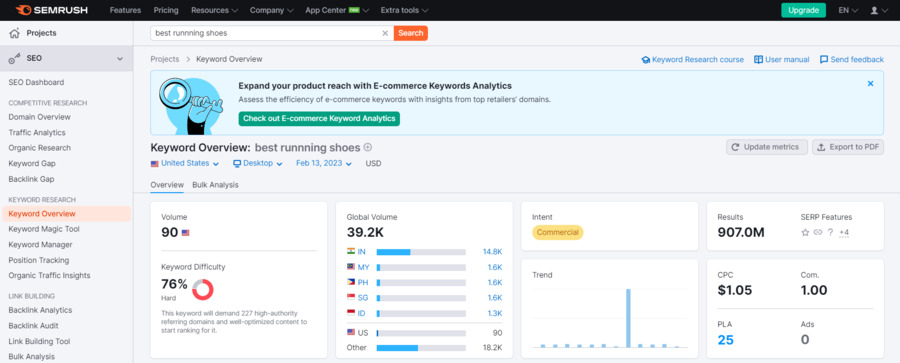Open Backlink Gap in sidebar
900x363 pixels.
(x=31, y=179)
